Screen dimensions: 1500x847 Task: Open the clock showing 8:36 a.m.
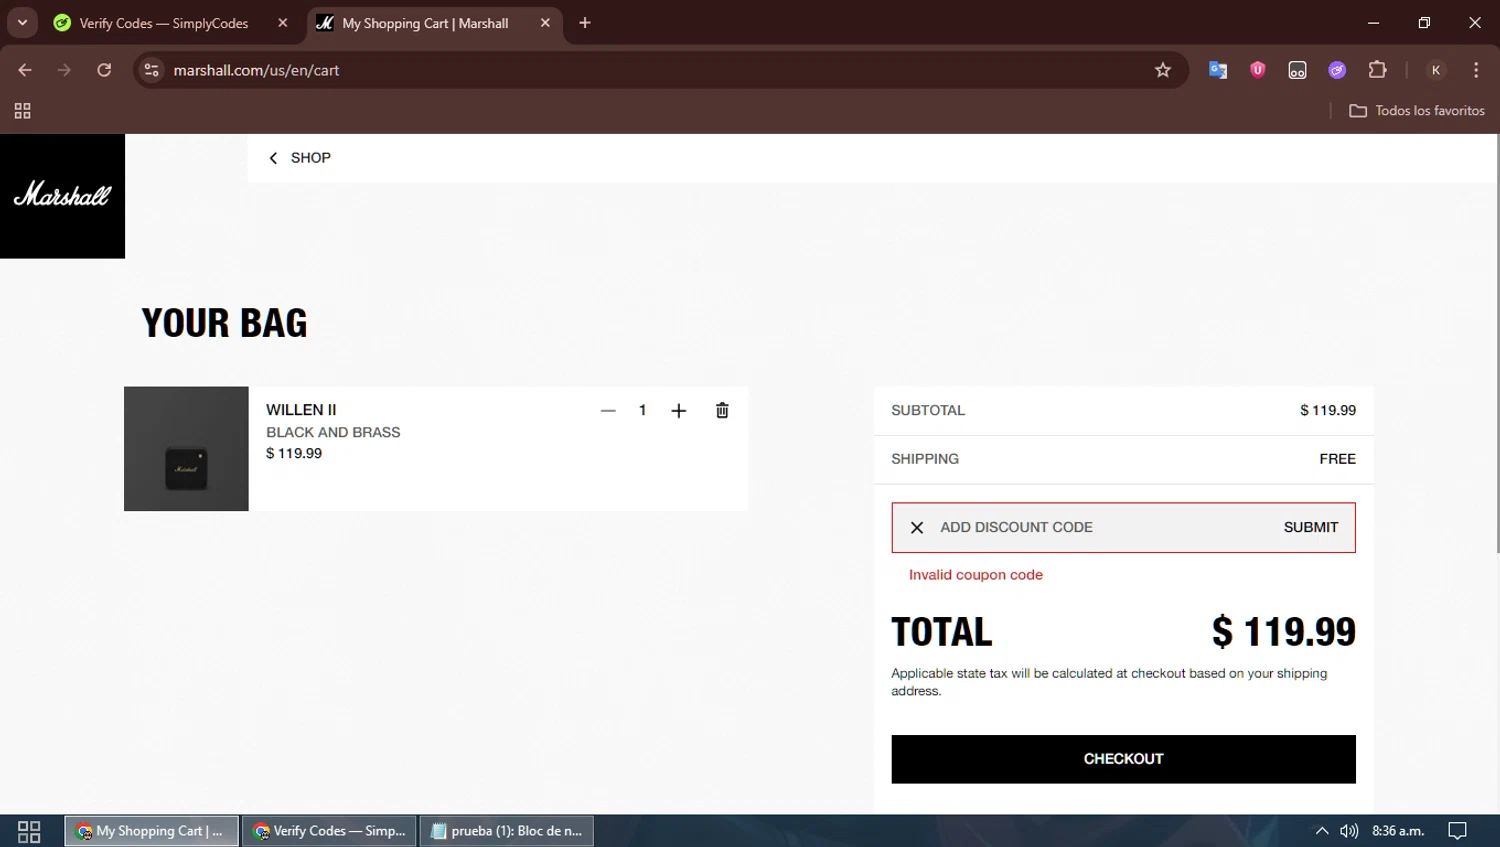tap(1398, 831)
